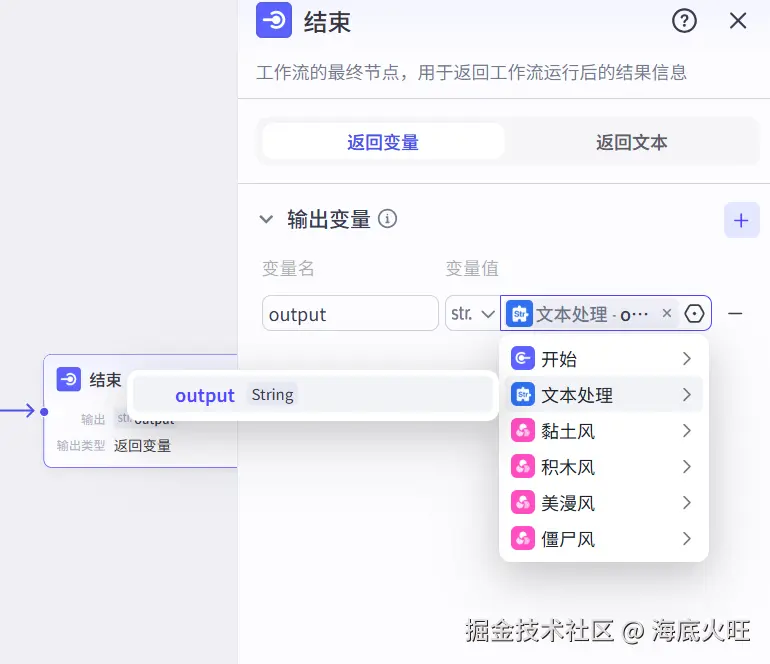
Task: Switch to the 返回变量 tab
Action: pyautogui.click(x=383, y=142)
